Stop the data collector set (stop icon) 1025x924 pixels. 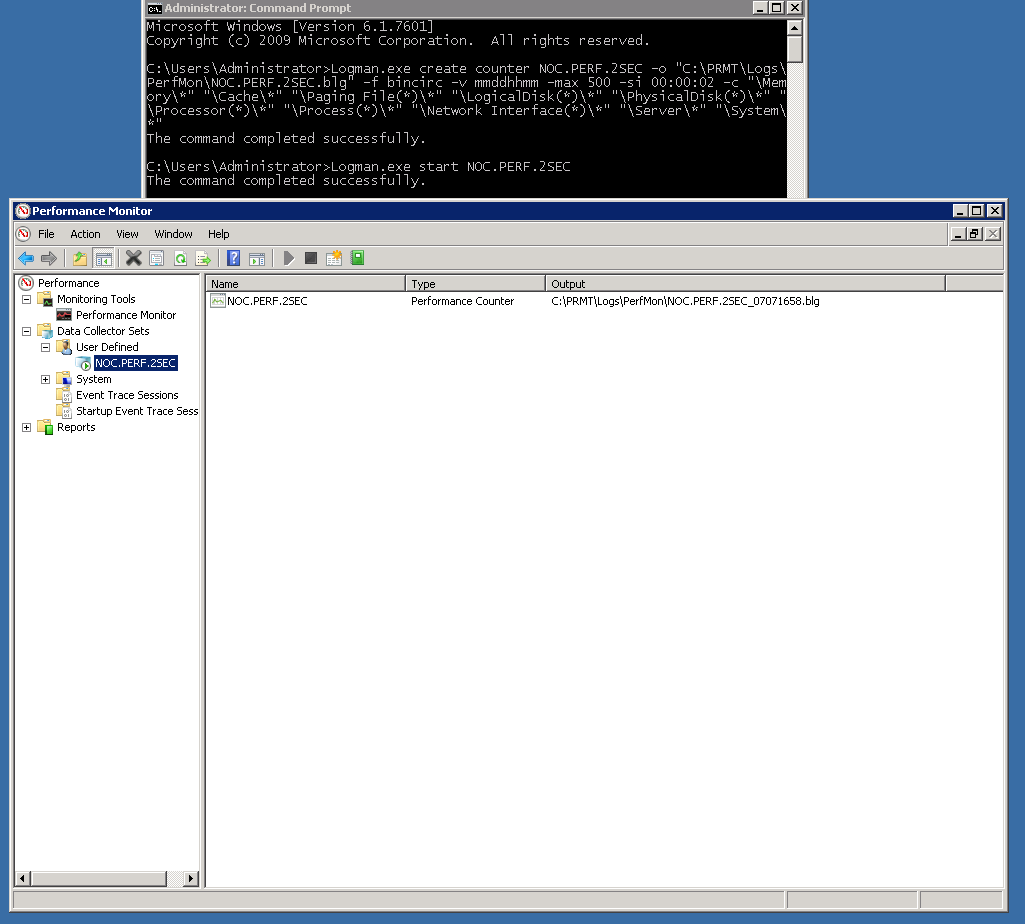coord(311,258)
